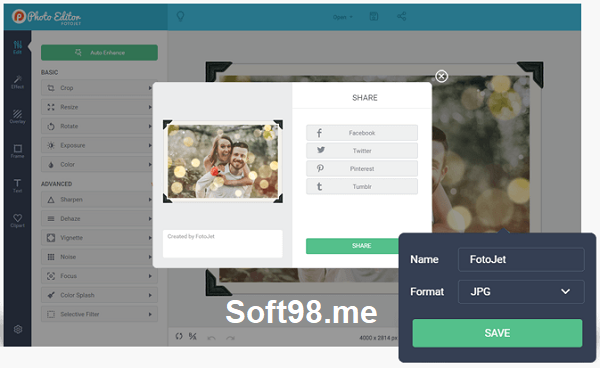Expand the Noise option arrow
The width and height of the screenshot is (600, 368).
[150, 257]
